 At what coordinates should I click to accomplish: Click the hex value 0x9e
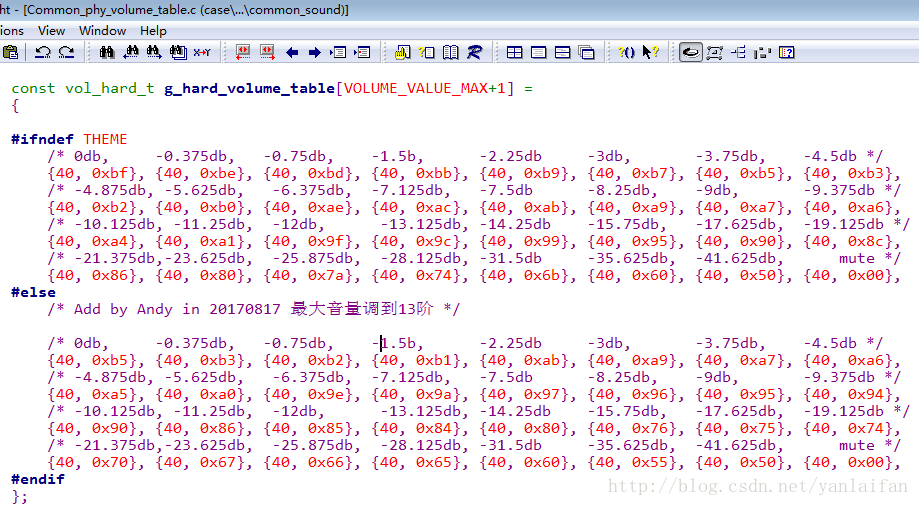(x=326, y=395)
